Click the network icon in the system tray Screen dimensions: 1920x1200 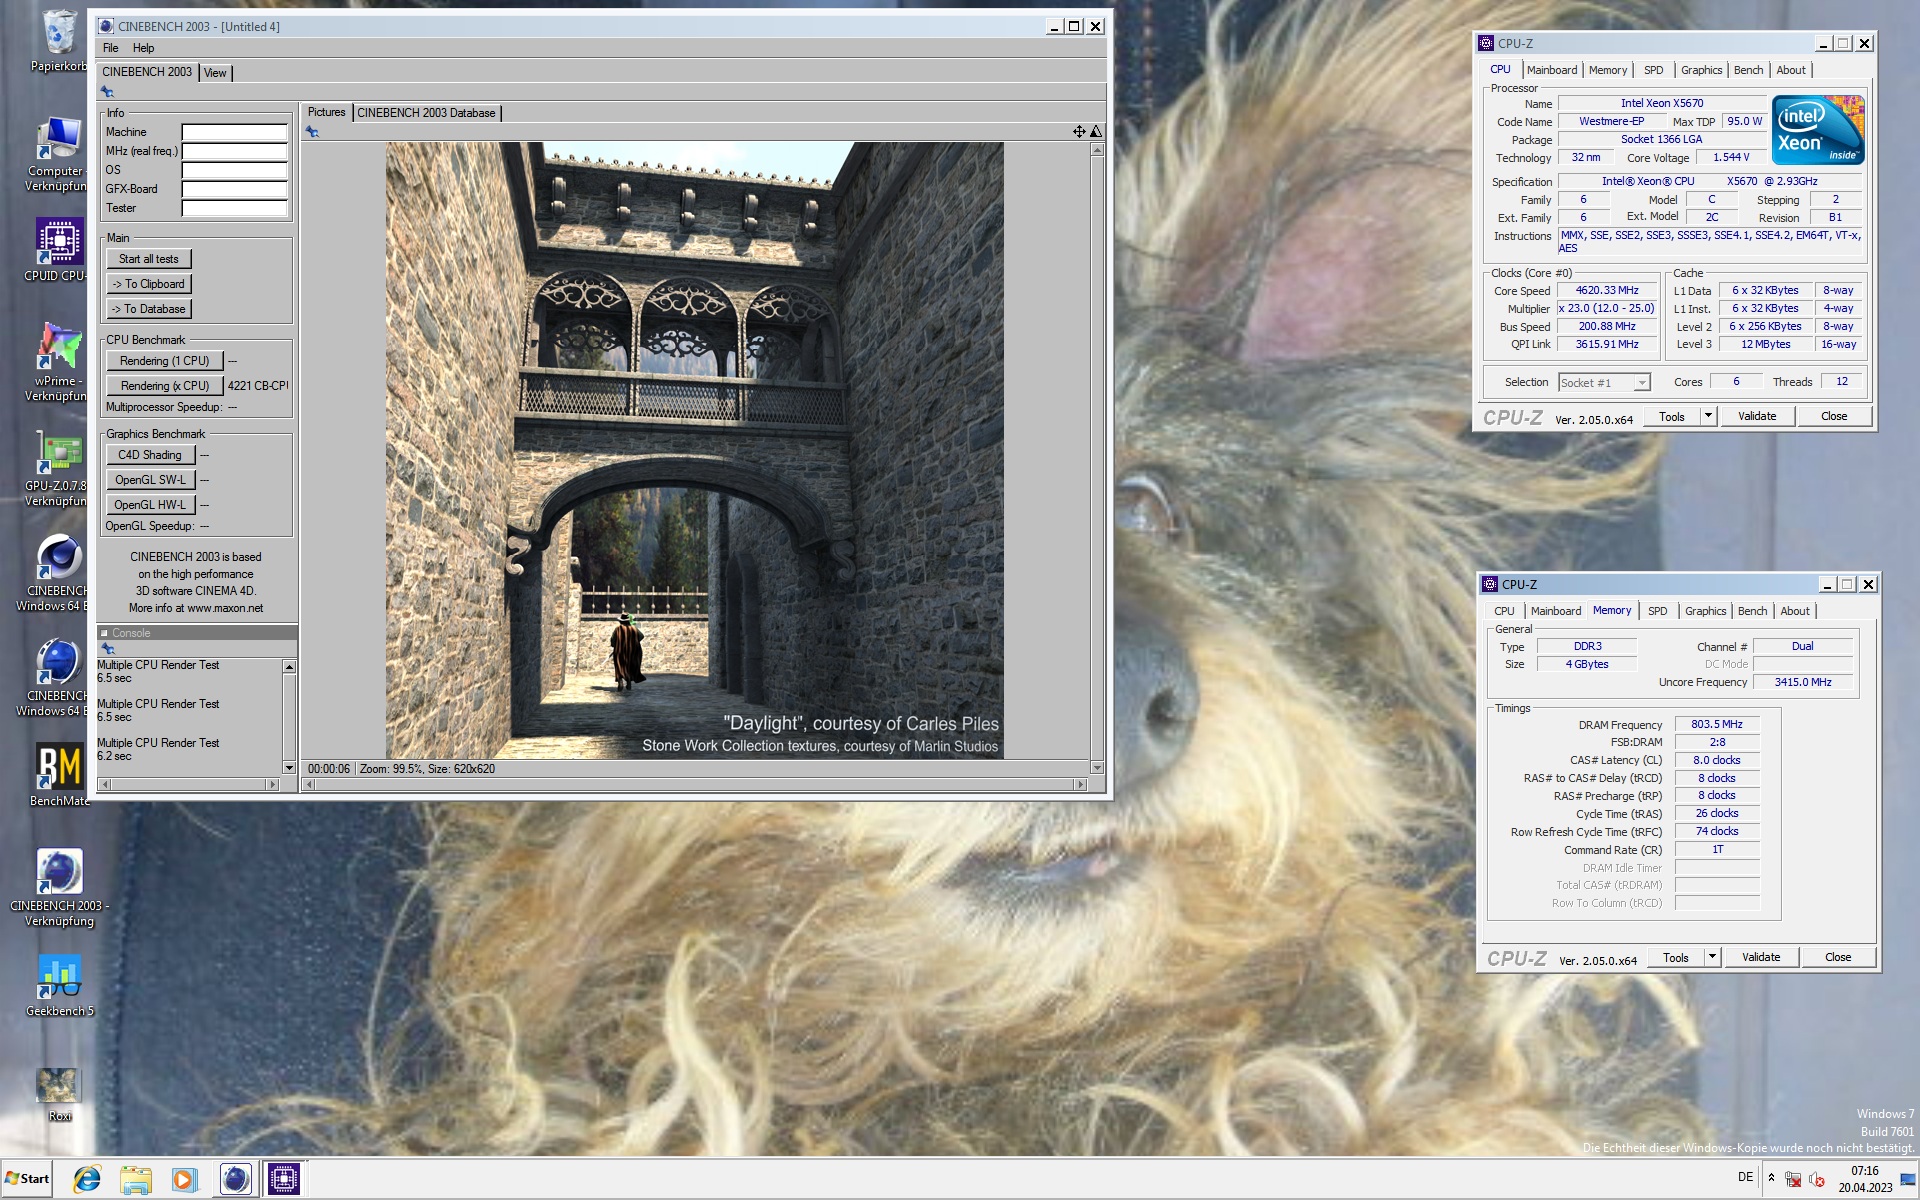[1793, 1179]
